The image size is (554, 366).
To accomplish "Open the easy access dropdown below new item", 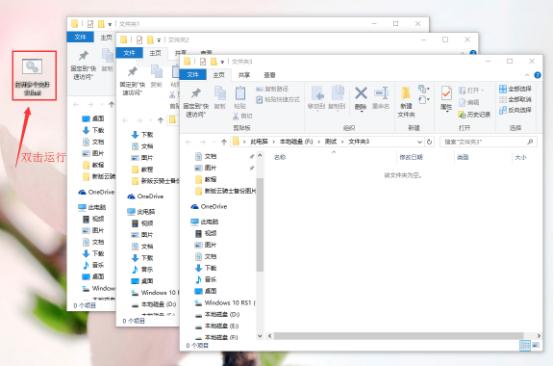I will [424, 100].
